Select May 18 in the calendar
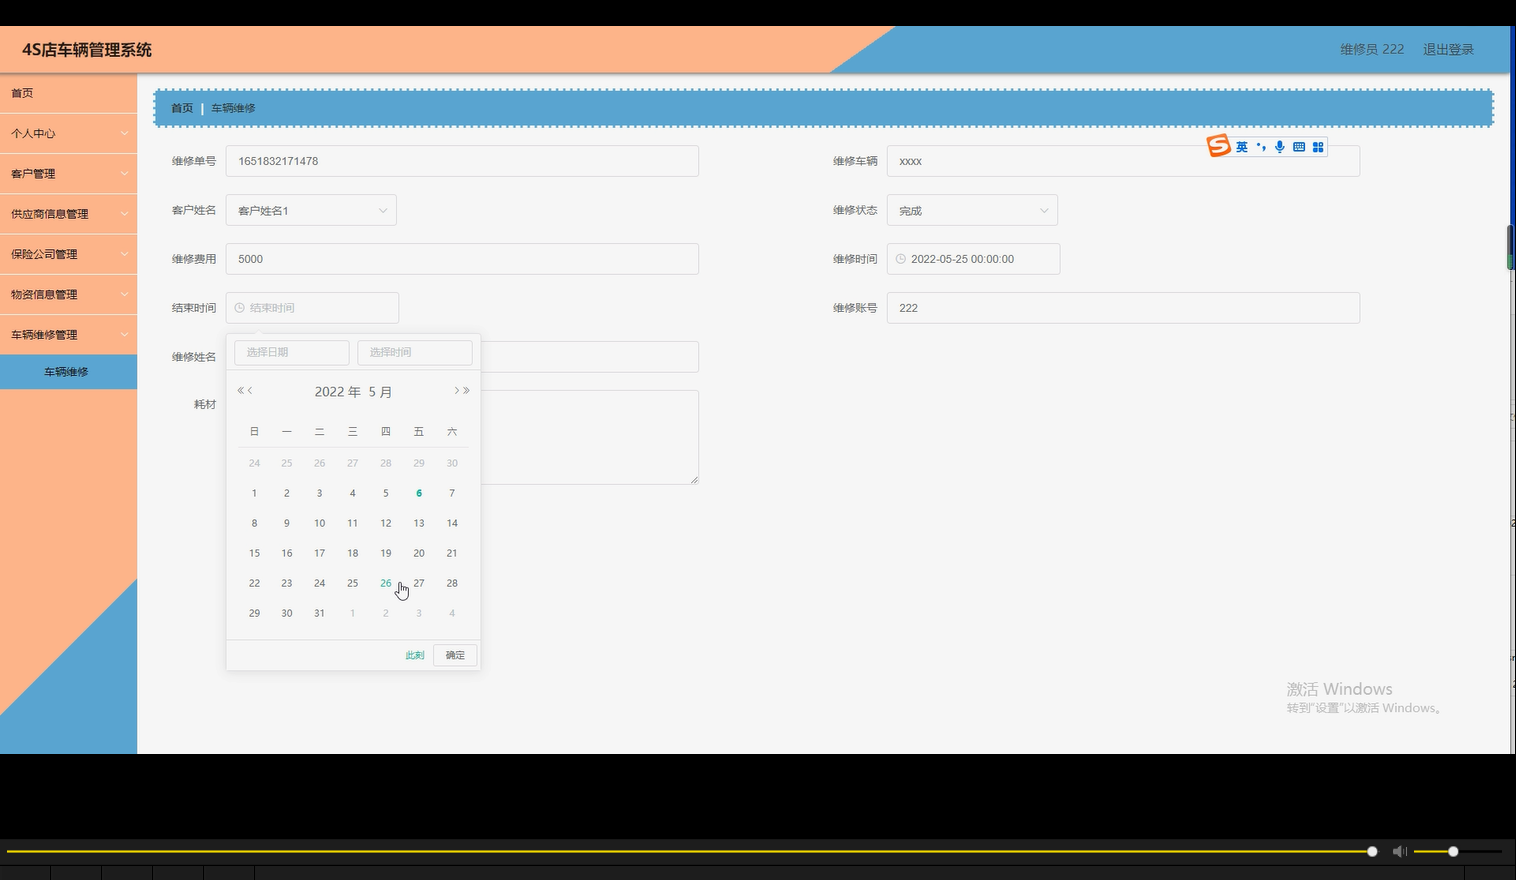The width and height of the screenshot is (1516, 880). (352, 553)
